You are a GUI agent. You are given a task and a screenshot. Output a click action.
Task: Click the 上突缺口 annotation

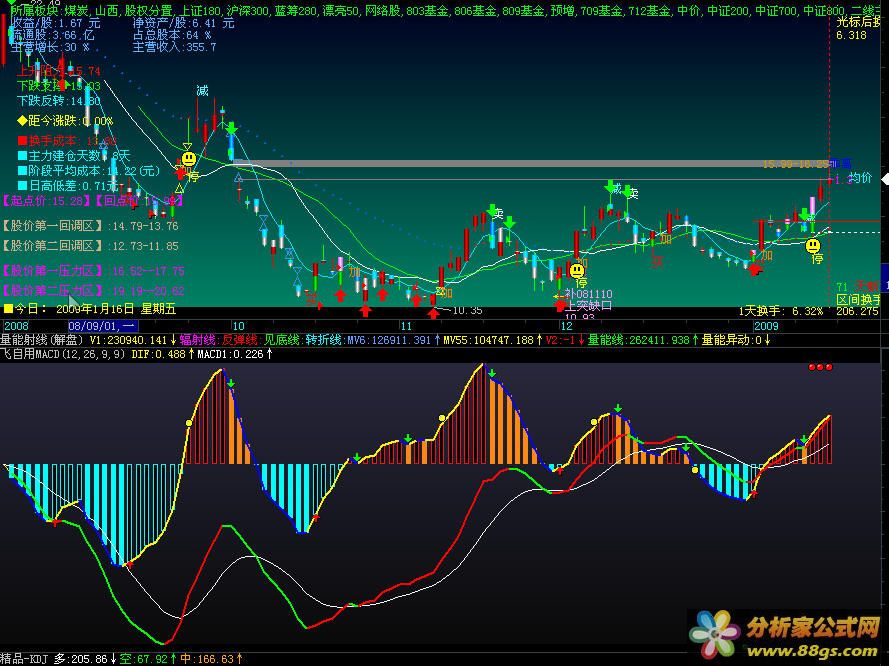click(589, 306)
